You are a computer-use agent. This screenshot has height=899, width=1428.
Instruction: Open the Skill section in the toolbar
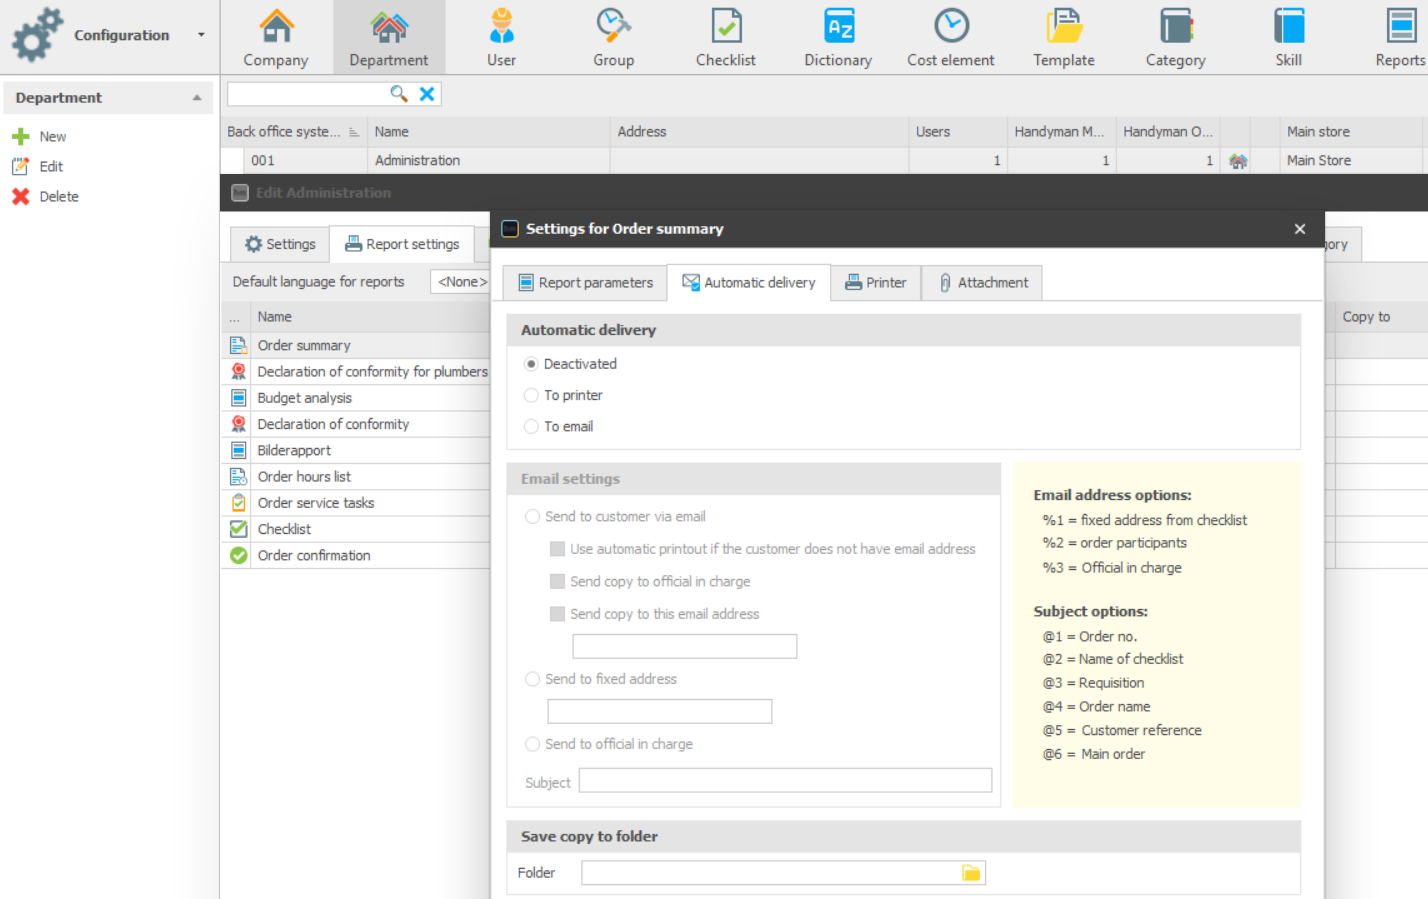(x=1289, y=38)
